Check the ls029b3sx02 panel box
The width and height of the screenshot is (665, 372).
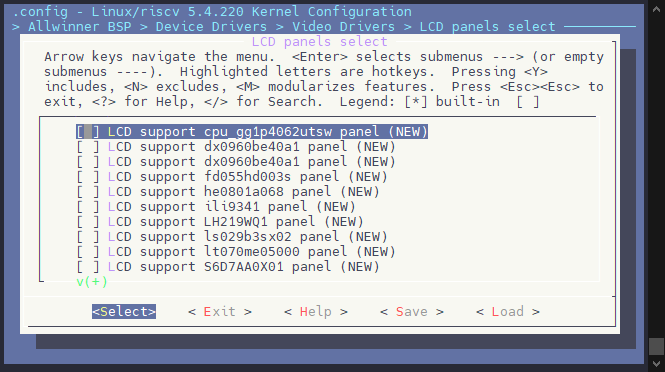pyautogui.click(x=88, y=237)
